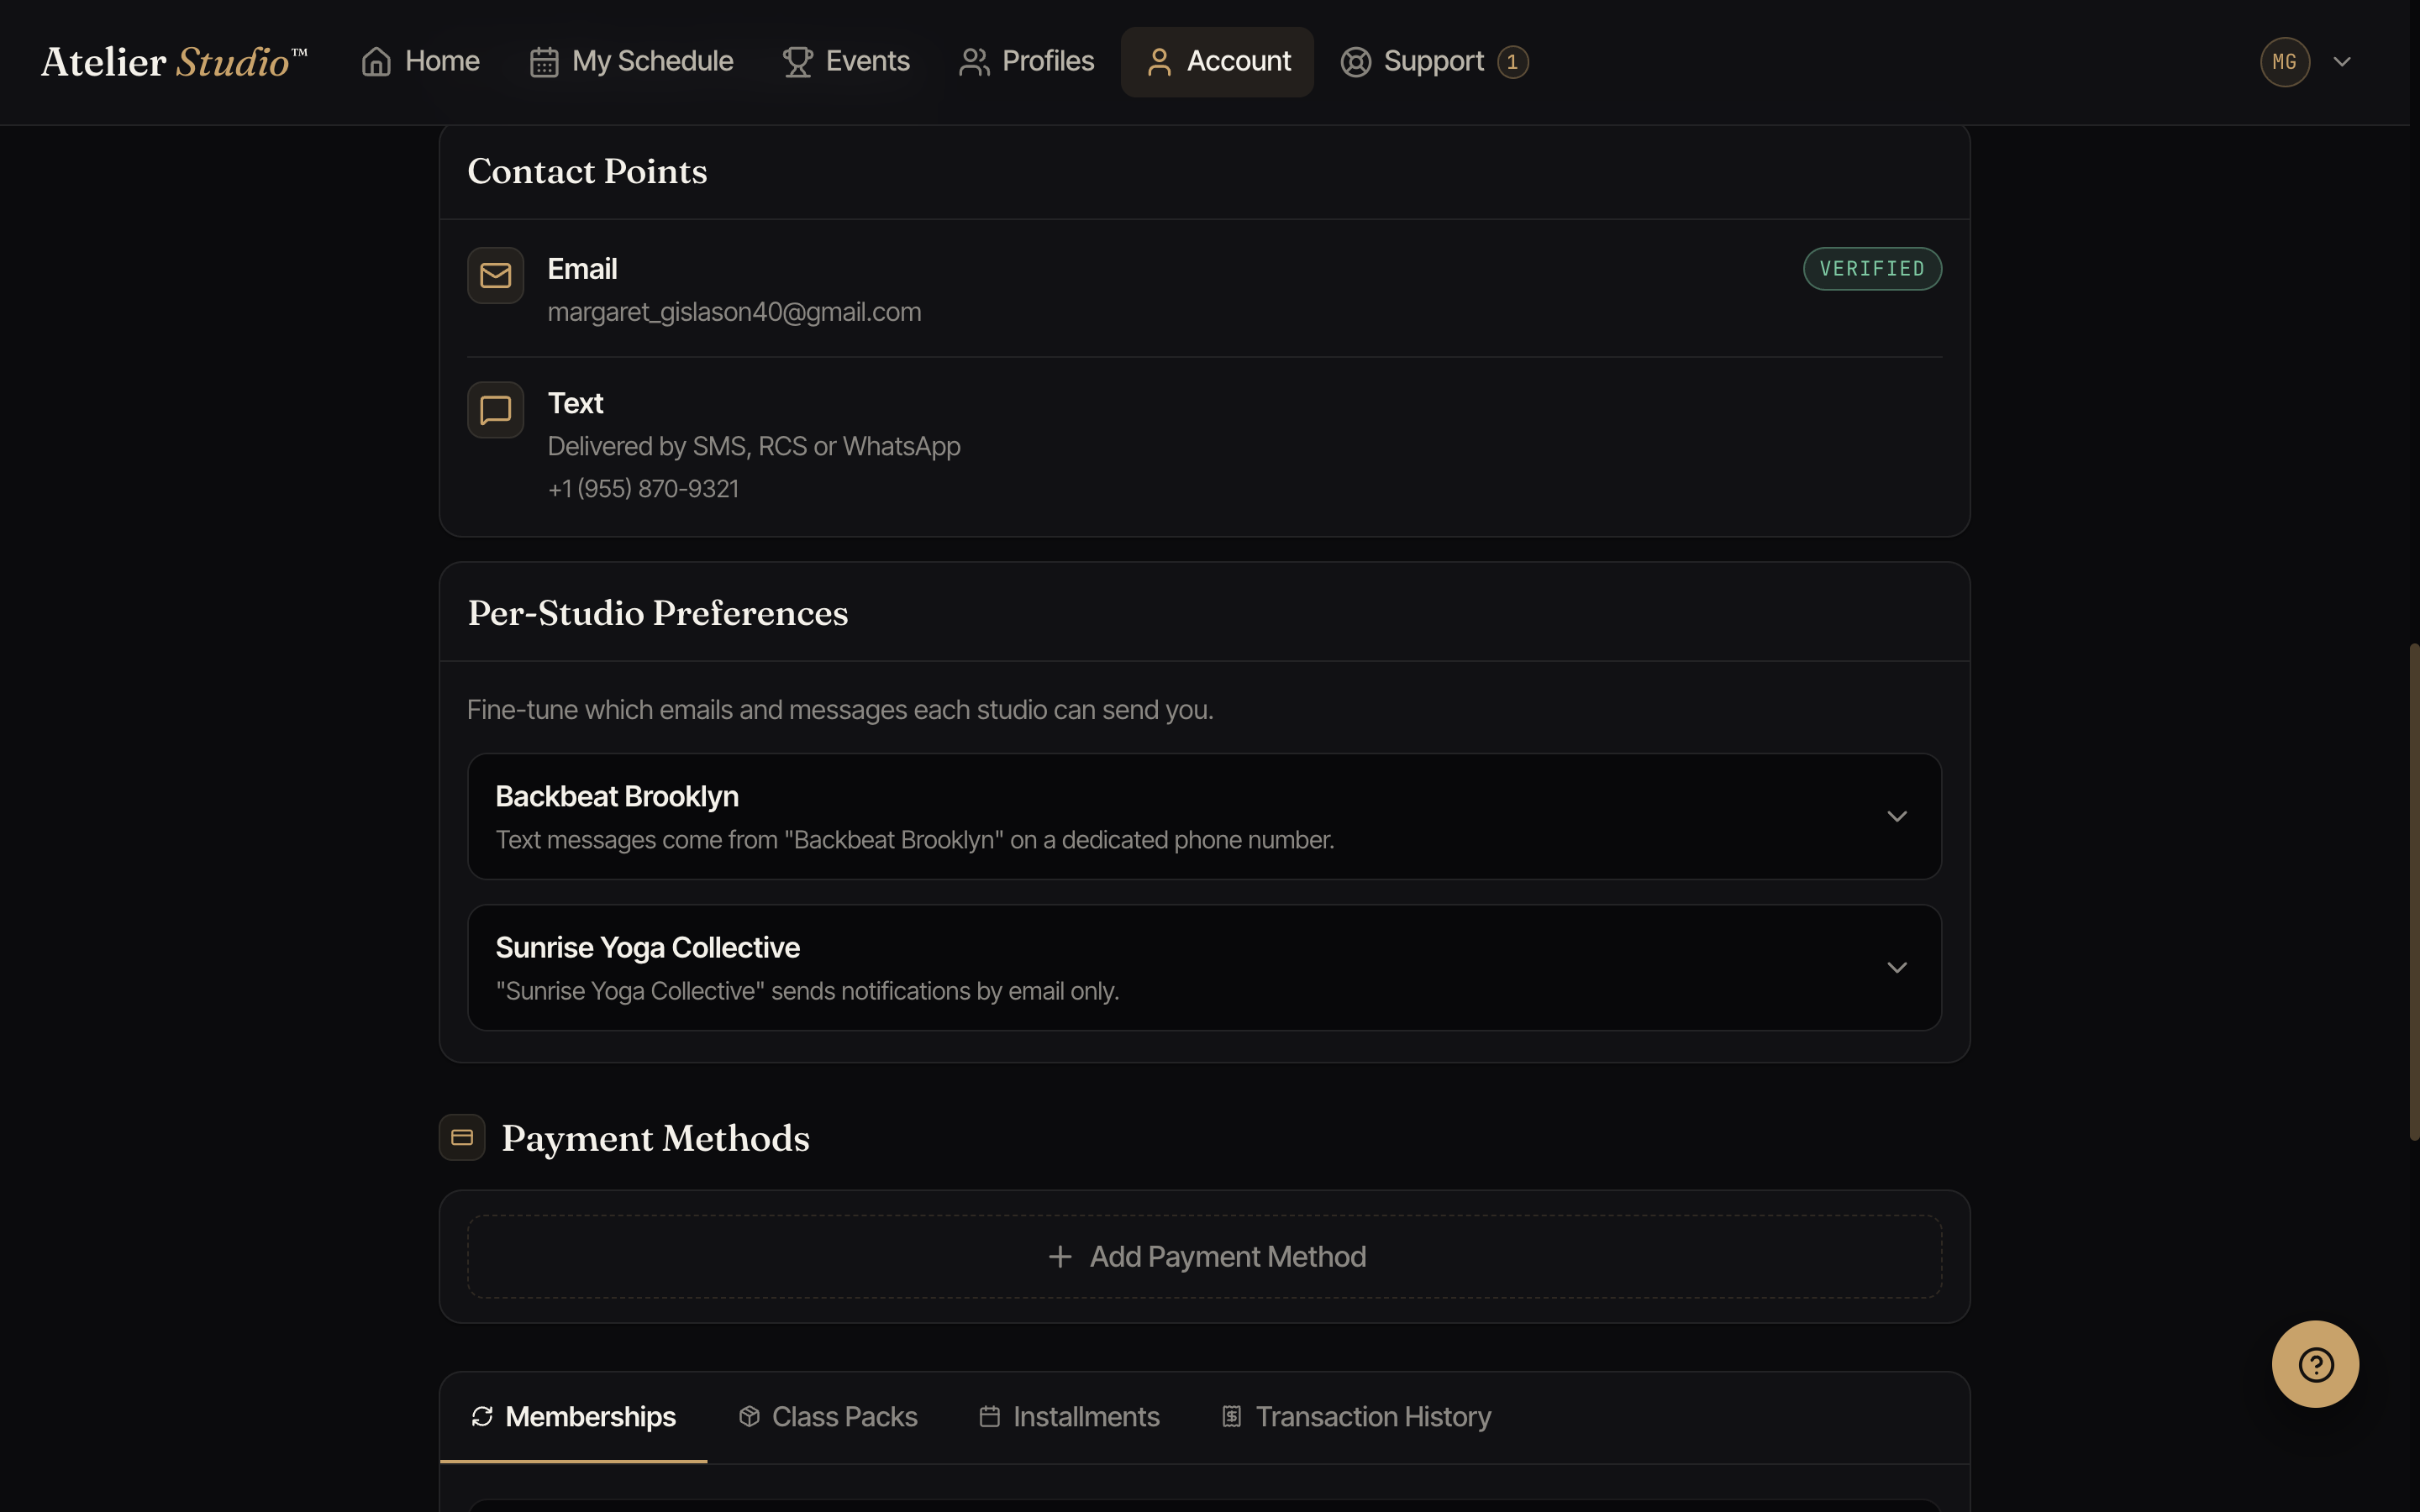This screenshot has height=1512, width=2420.
Task: Expand the Backbeat Brooklyn preferences
Action: [1204, 817]
